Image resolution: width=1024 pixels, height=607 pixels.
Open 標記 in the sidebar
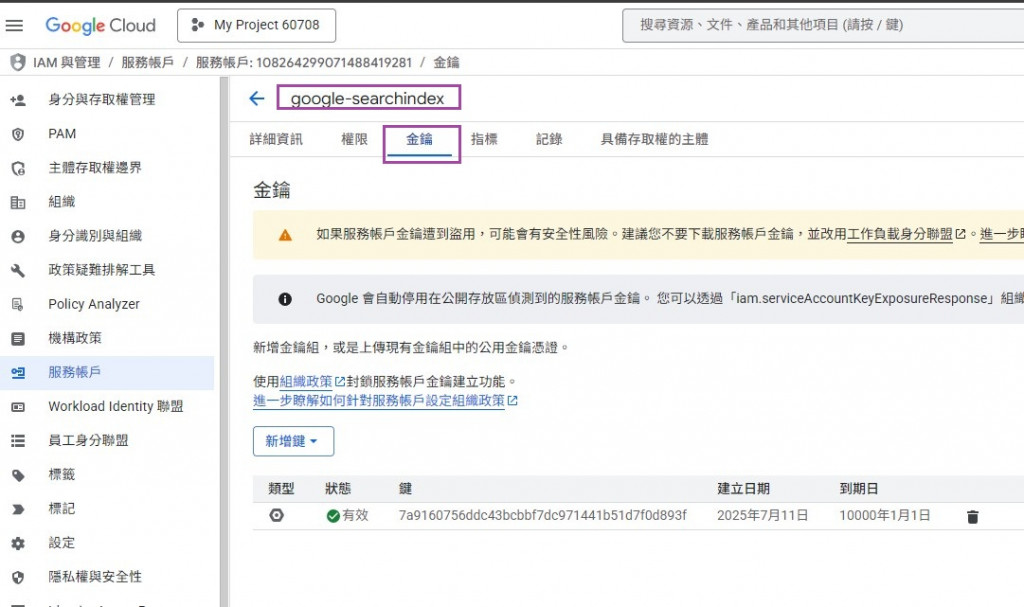(x=61, y=508)
